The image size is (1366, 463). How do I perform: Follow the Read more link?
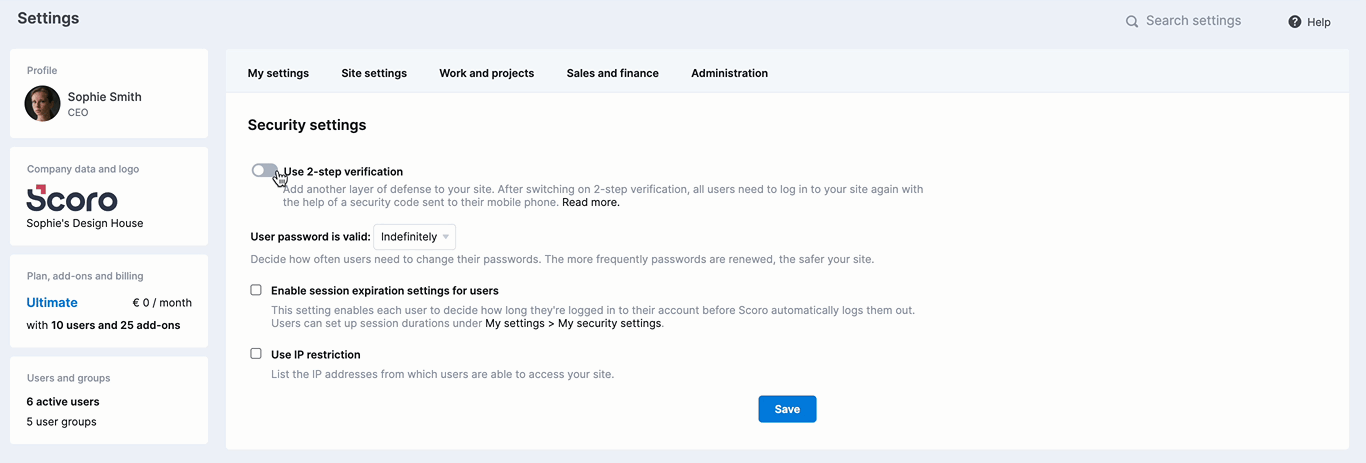(591, 202)
